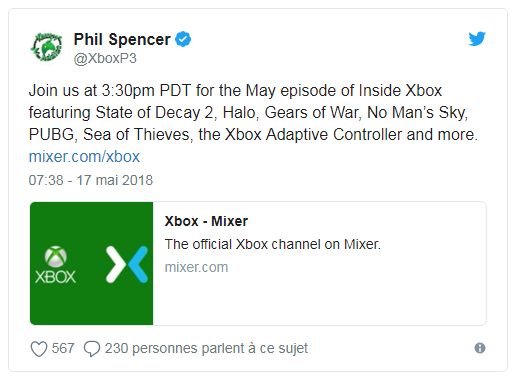
Task: Click the Phil Spencer display name
Action: (122, 39)
